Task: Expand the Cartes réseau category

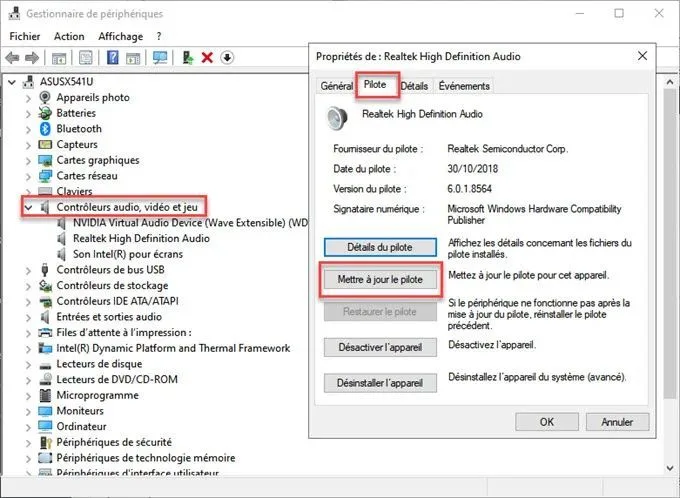Action: pyautogui.click(x=28, y=177)
